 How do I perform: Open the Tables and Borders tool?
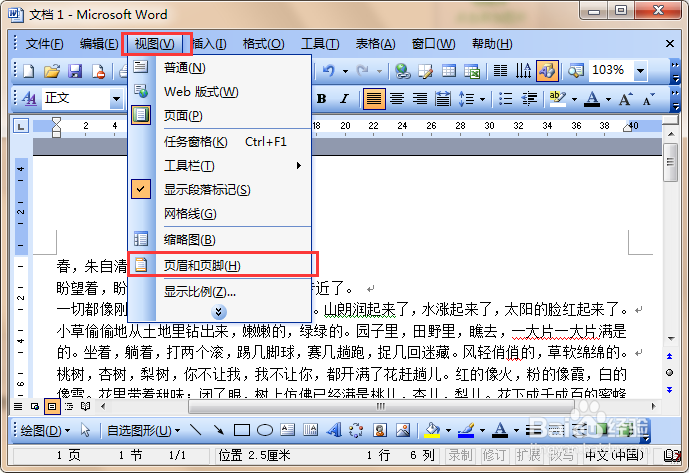point(425,71)
